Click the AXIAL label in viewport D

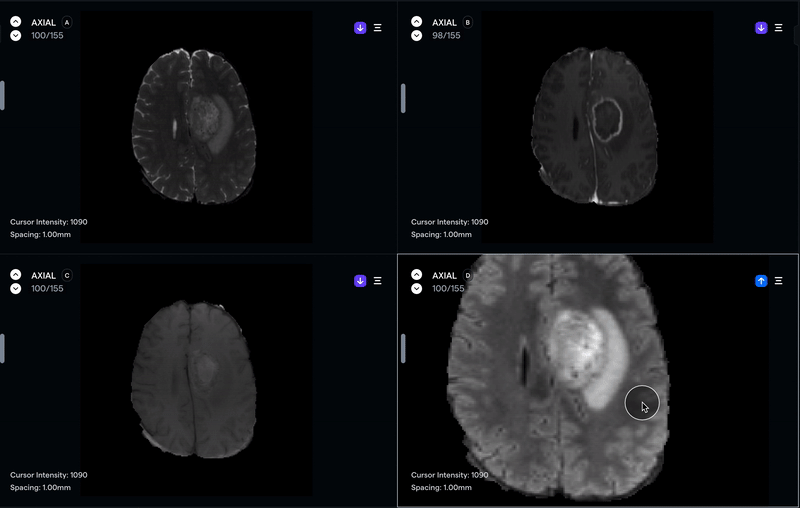tap(445, 275)
